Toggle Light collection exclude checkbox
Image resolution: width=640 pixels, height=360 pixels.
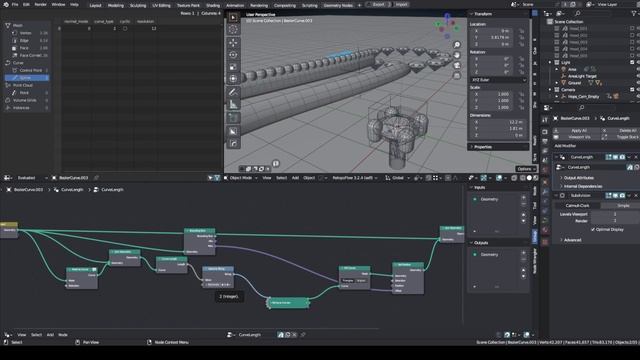tap(632, 62)
